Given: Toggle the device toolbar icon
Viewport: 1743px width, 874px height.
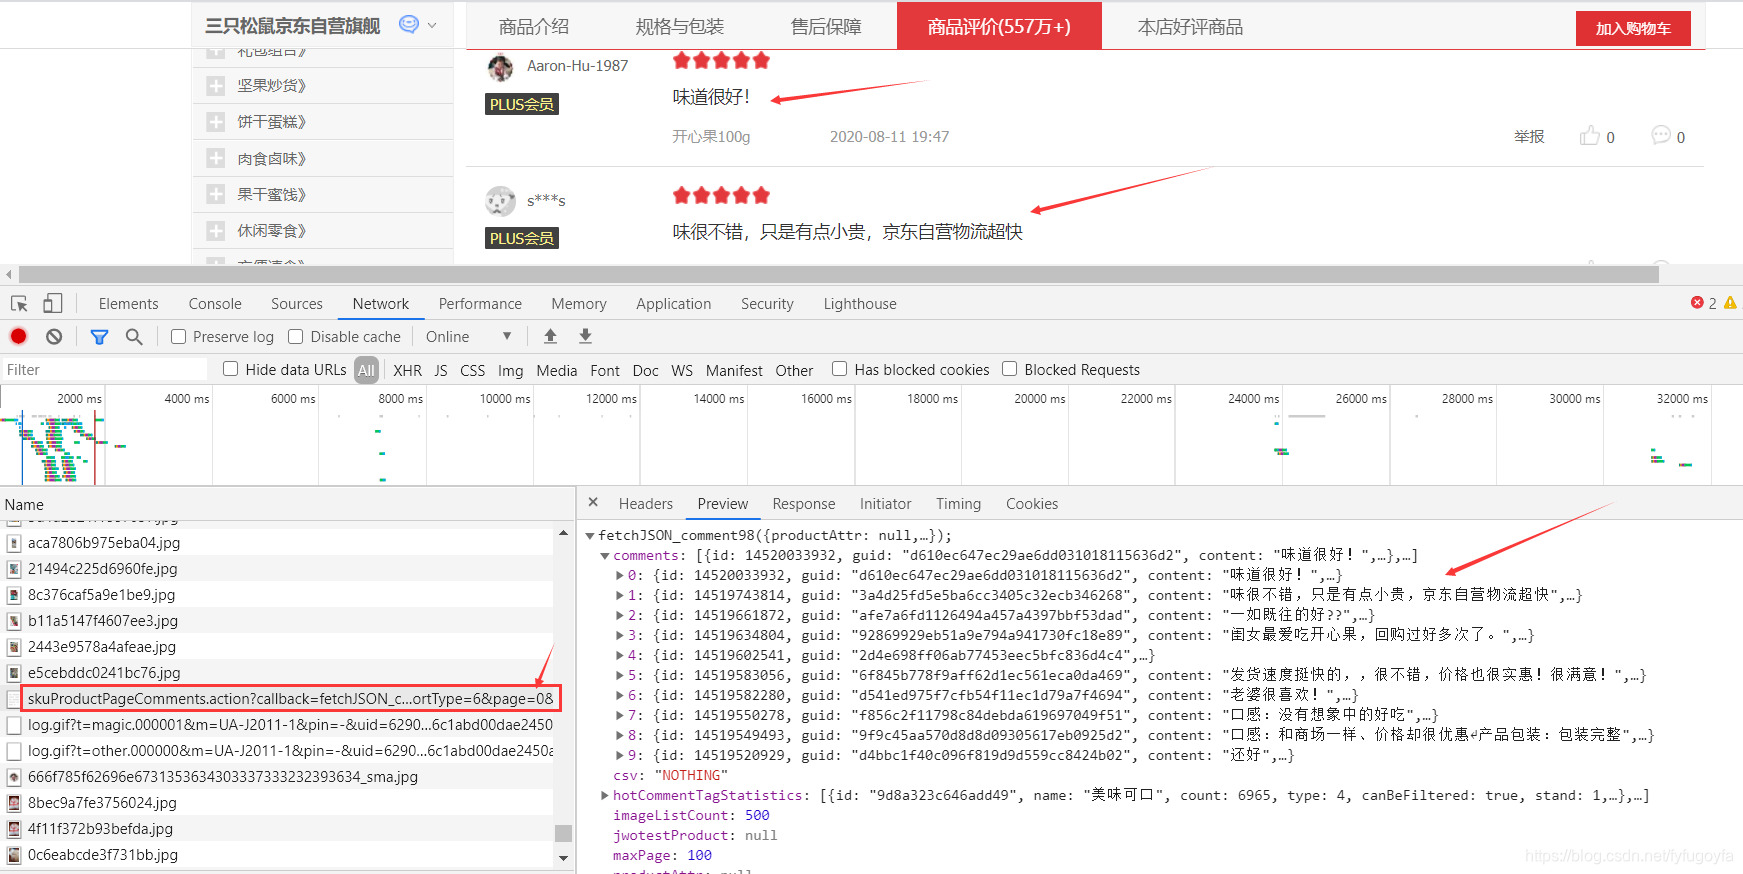Looking at the screenshot, I should (x=53, y=303).
